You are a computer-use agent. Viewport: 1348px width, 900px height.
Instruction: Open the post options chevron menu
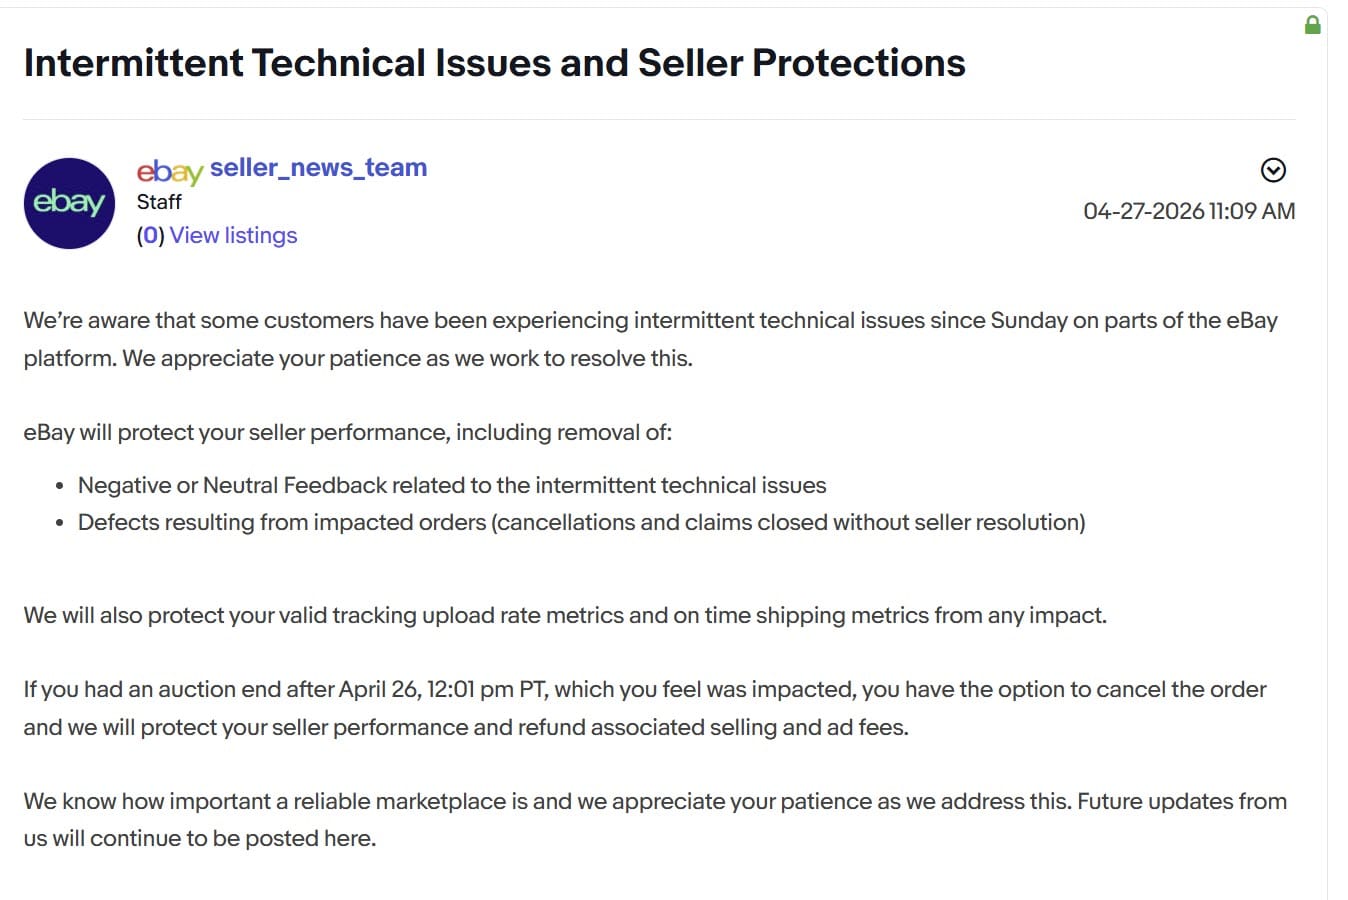coord(1273,170)
